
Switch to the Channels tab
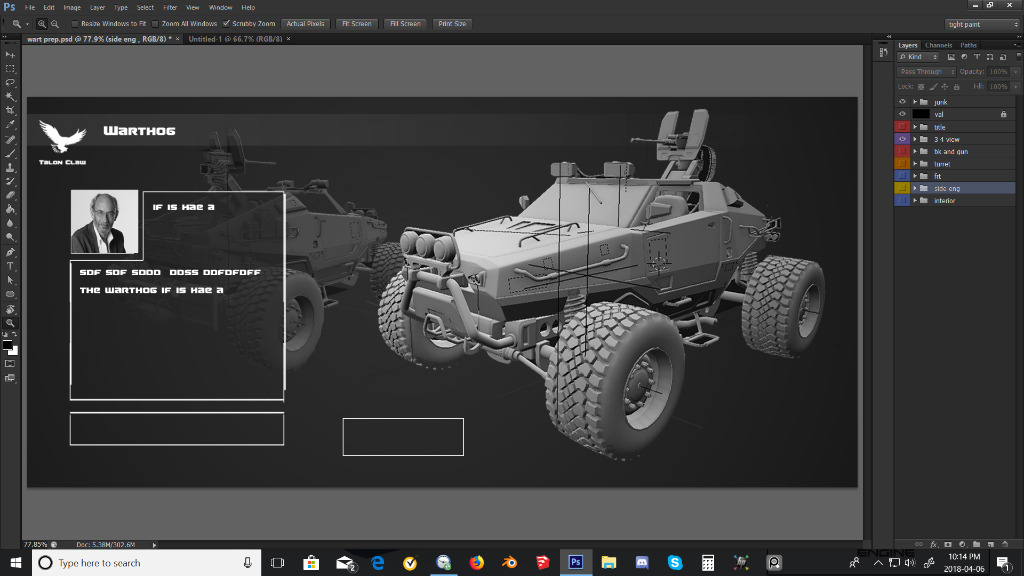click(938, 45)
